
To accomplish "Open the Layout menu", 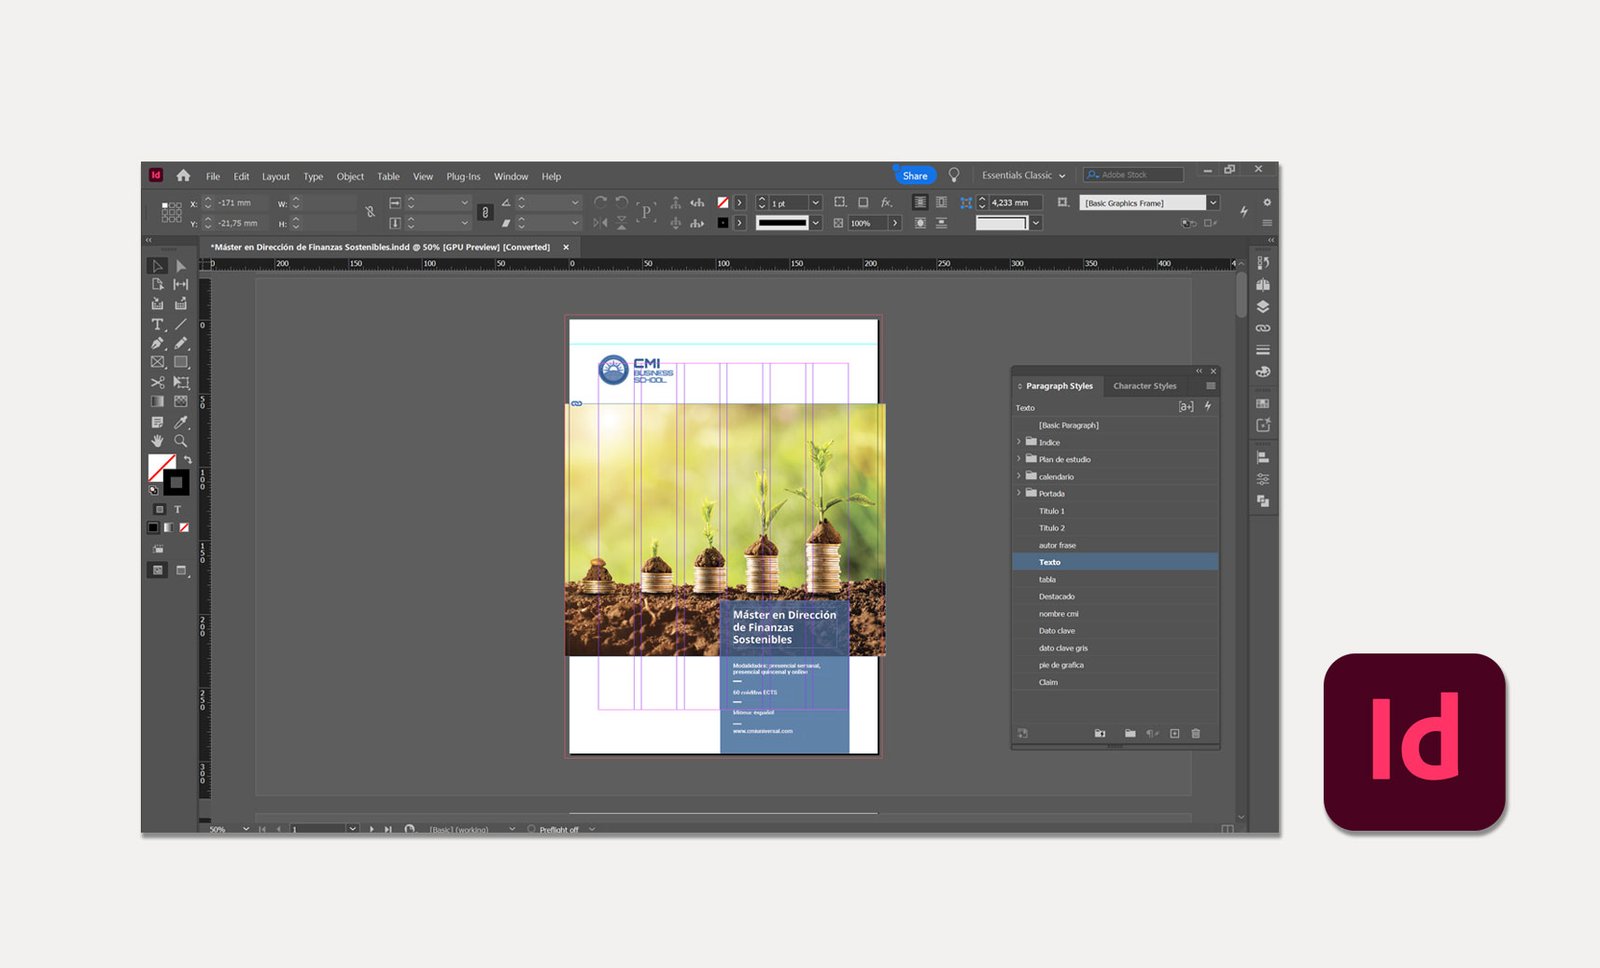I will 275,177.
